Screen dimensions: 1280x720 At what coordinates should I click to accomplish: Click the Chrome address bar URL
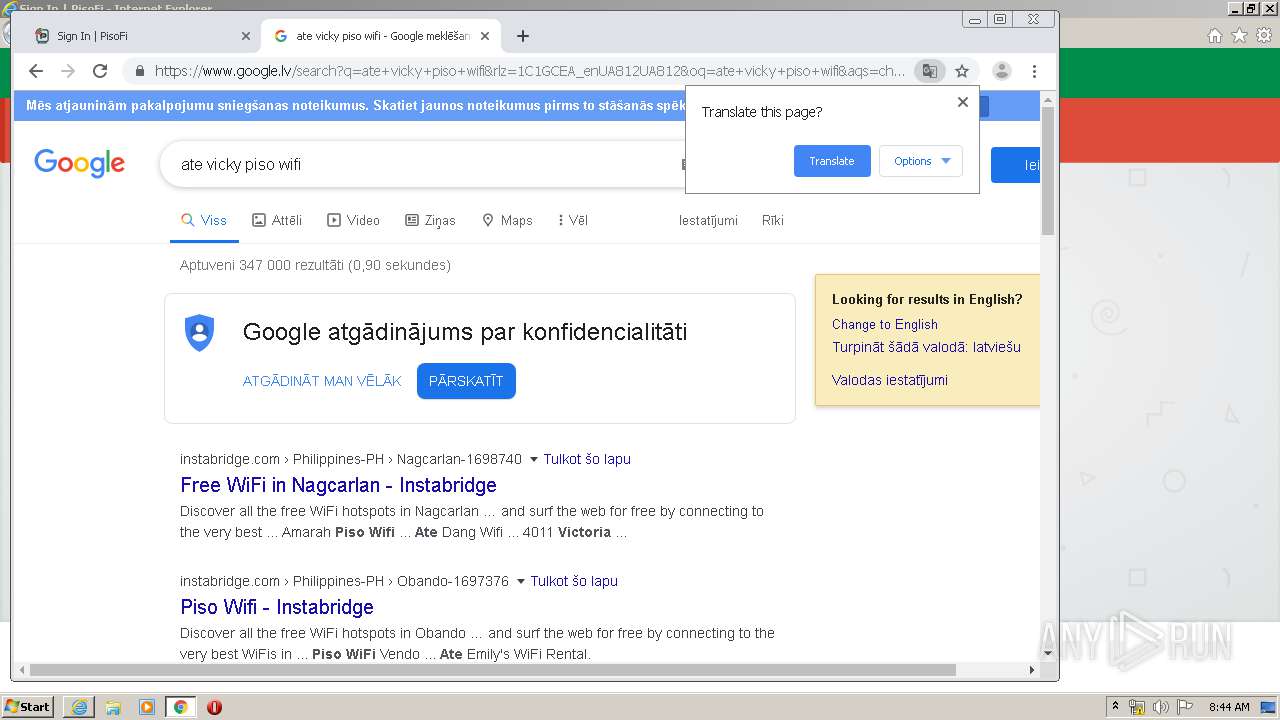pyautogui.click(x=530, y=71)
